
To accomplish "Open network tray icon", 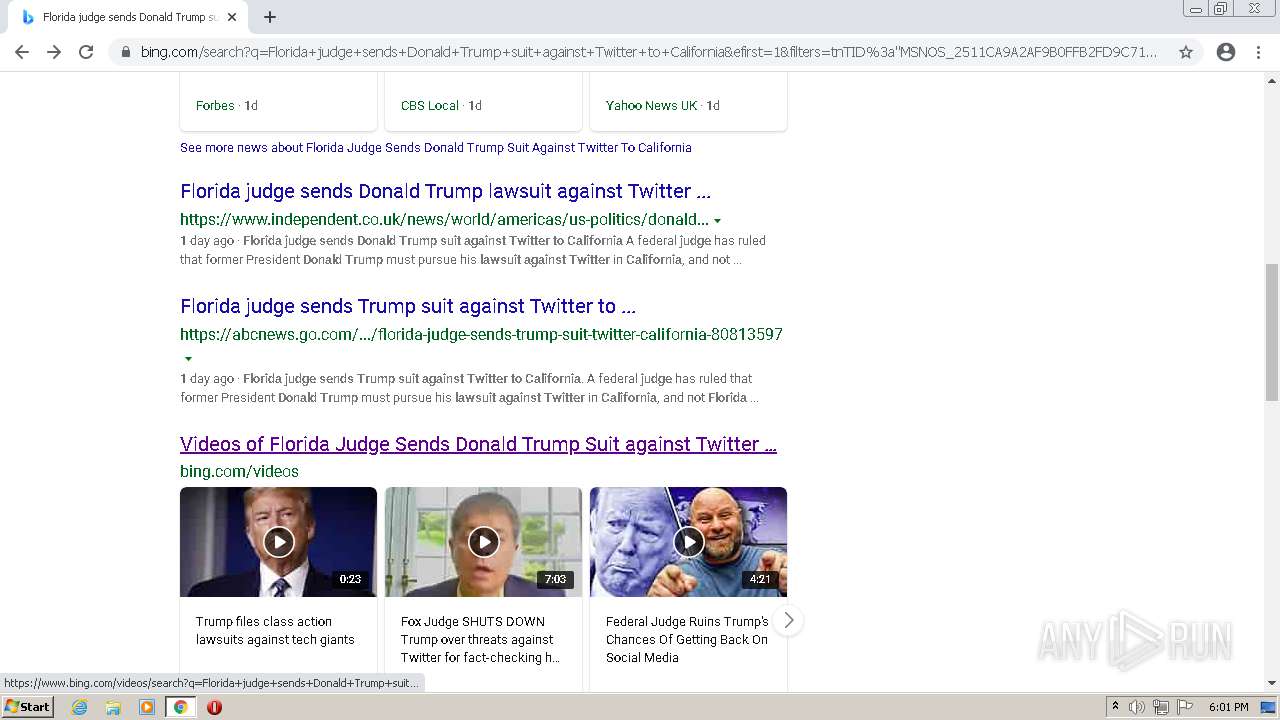I will 1161,707.
